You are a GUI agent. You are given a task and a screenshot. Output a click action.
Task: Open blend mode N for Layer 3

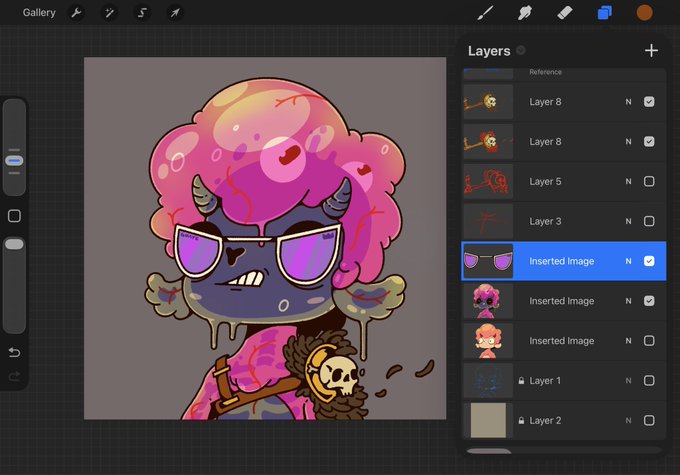click(628, 221)
